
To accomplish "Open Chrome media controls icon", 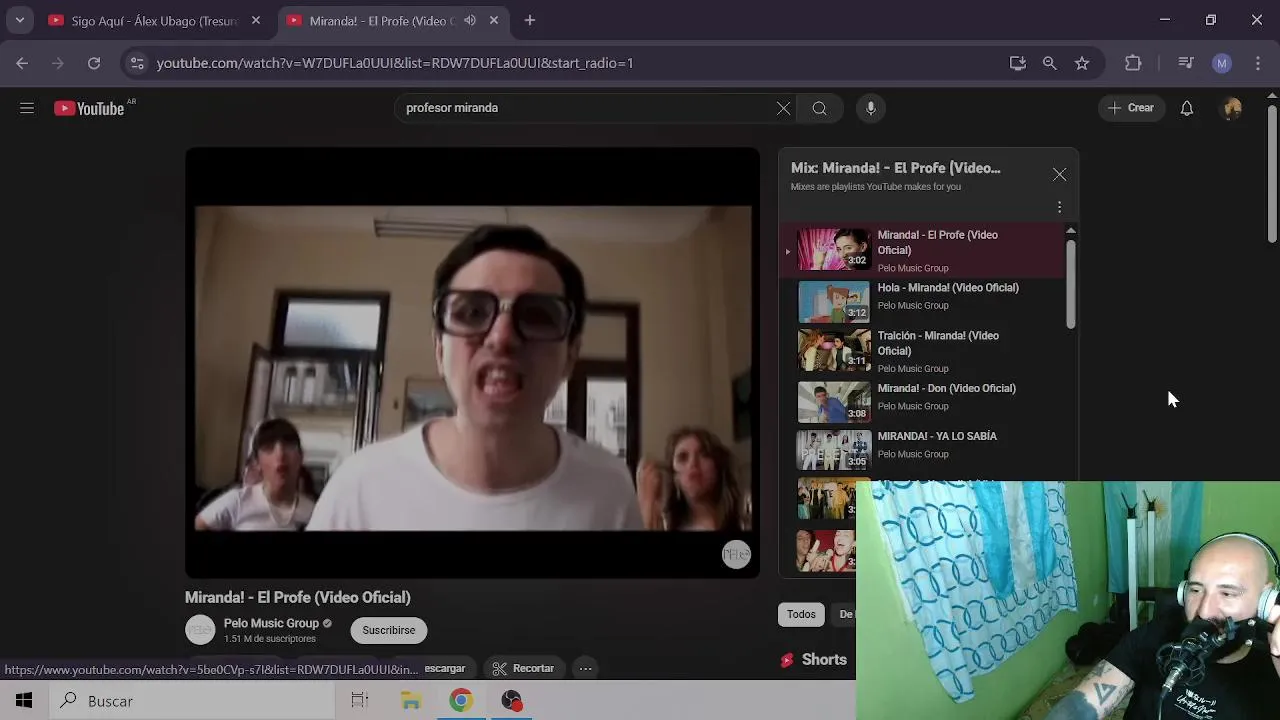I will pyautogui.click(x=1186, y=63).
